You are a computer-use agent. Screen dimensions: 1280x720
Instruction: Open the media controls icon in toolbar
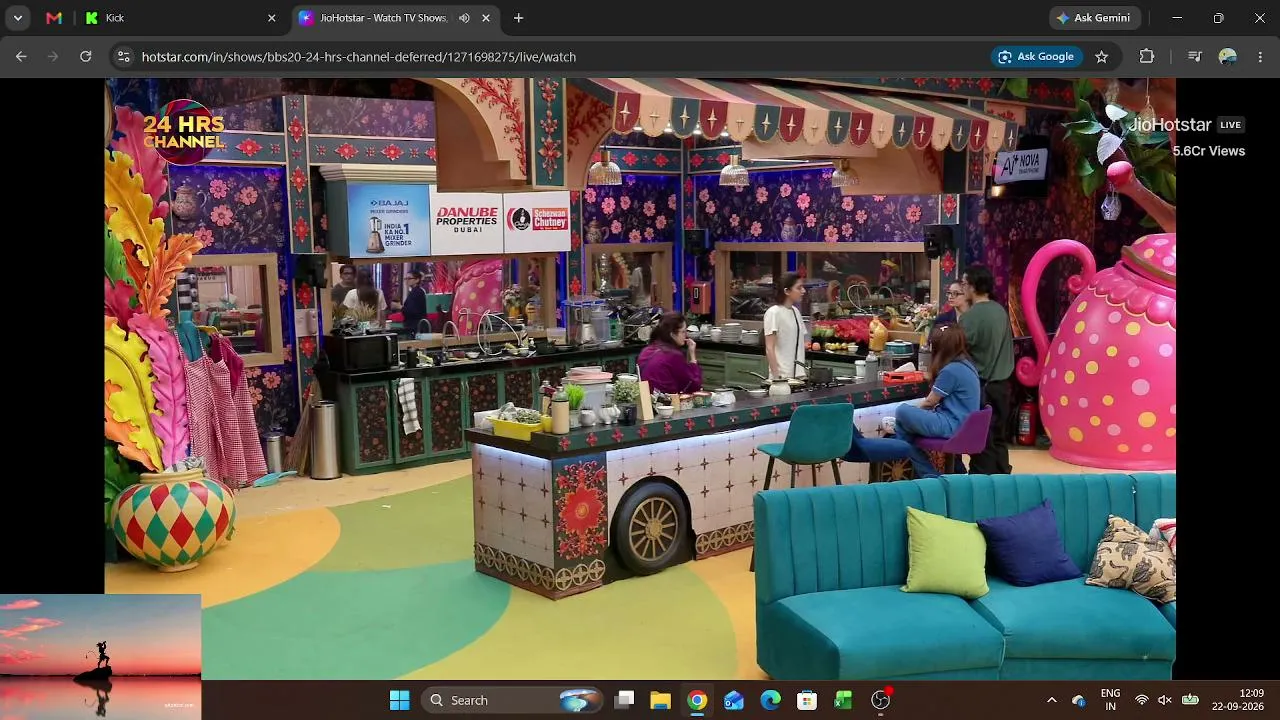click(x=1194, y=57)
